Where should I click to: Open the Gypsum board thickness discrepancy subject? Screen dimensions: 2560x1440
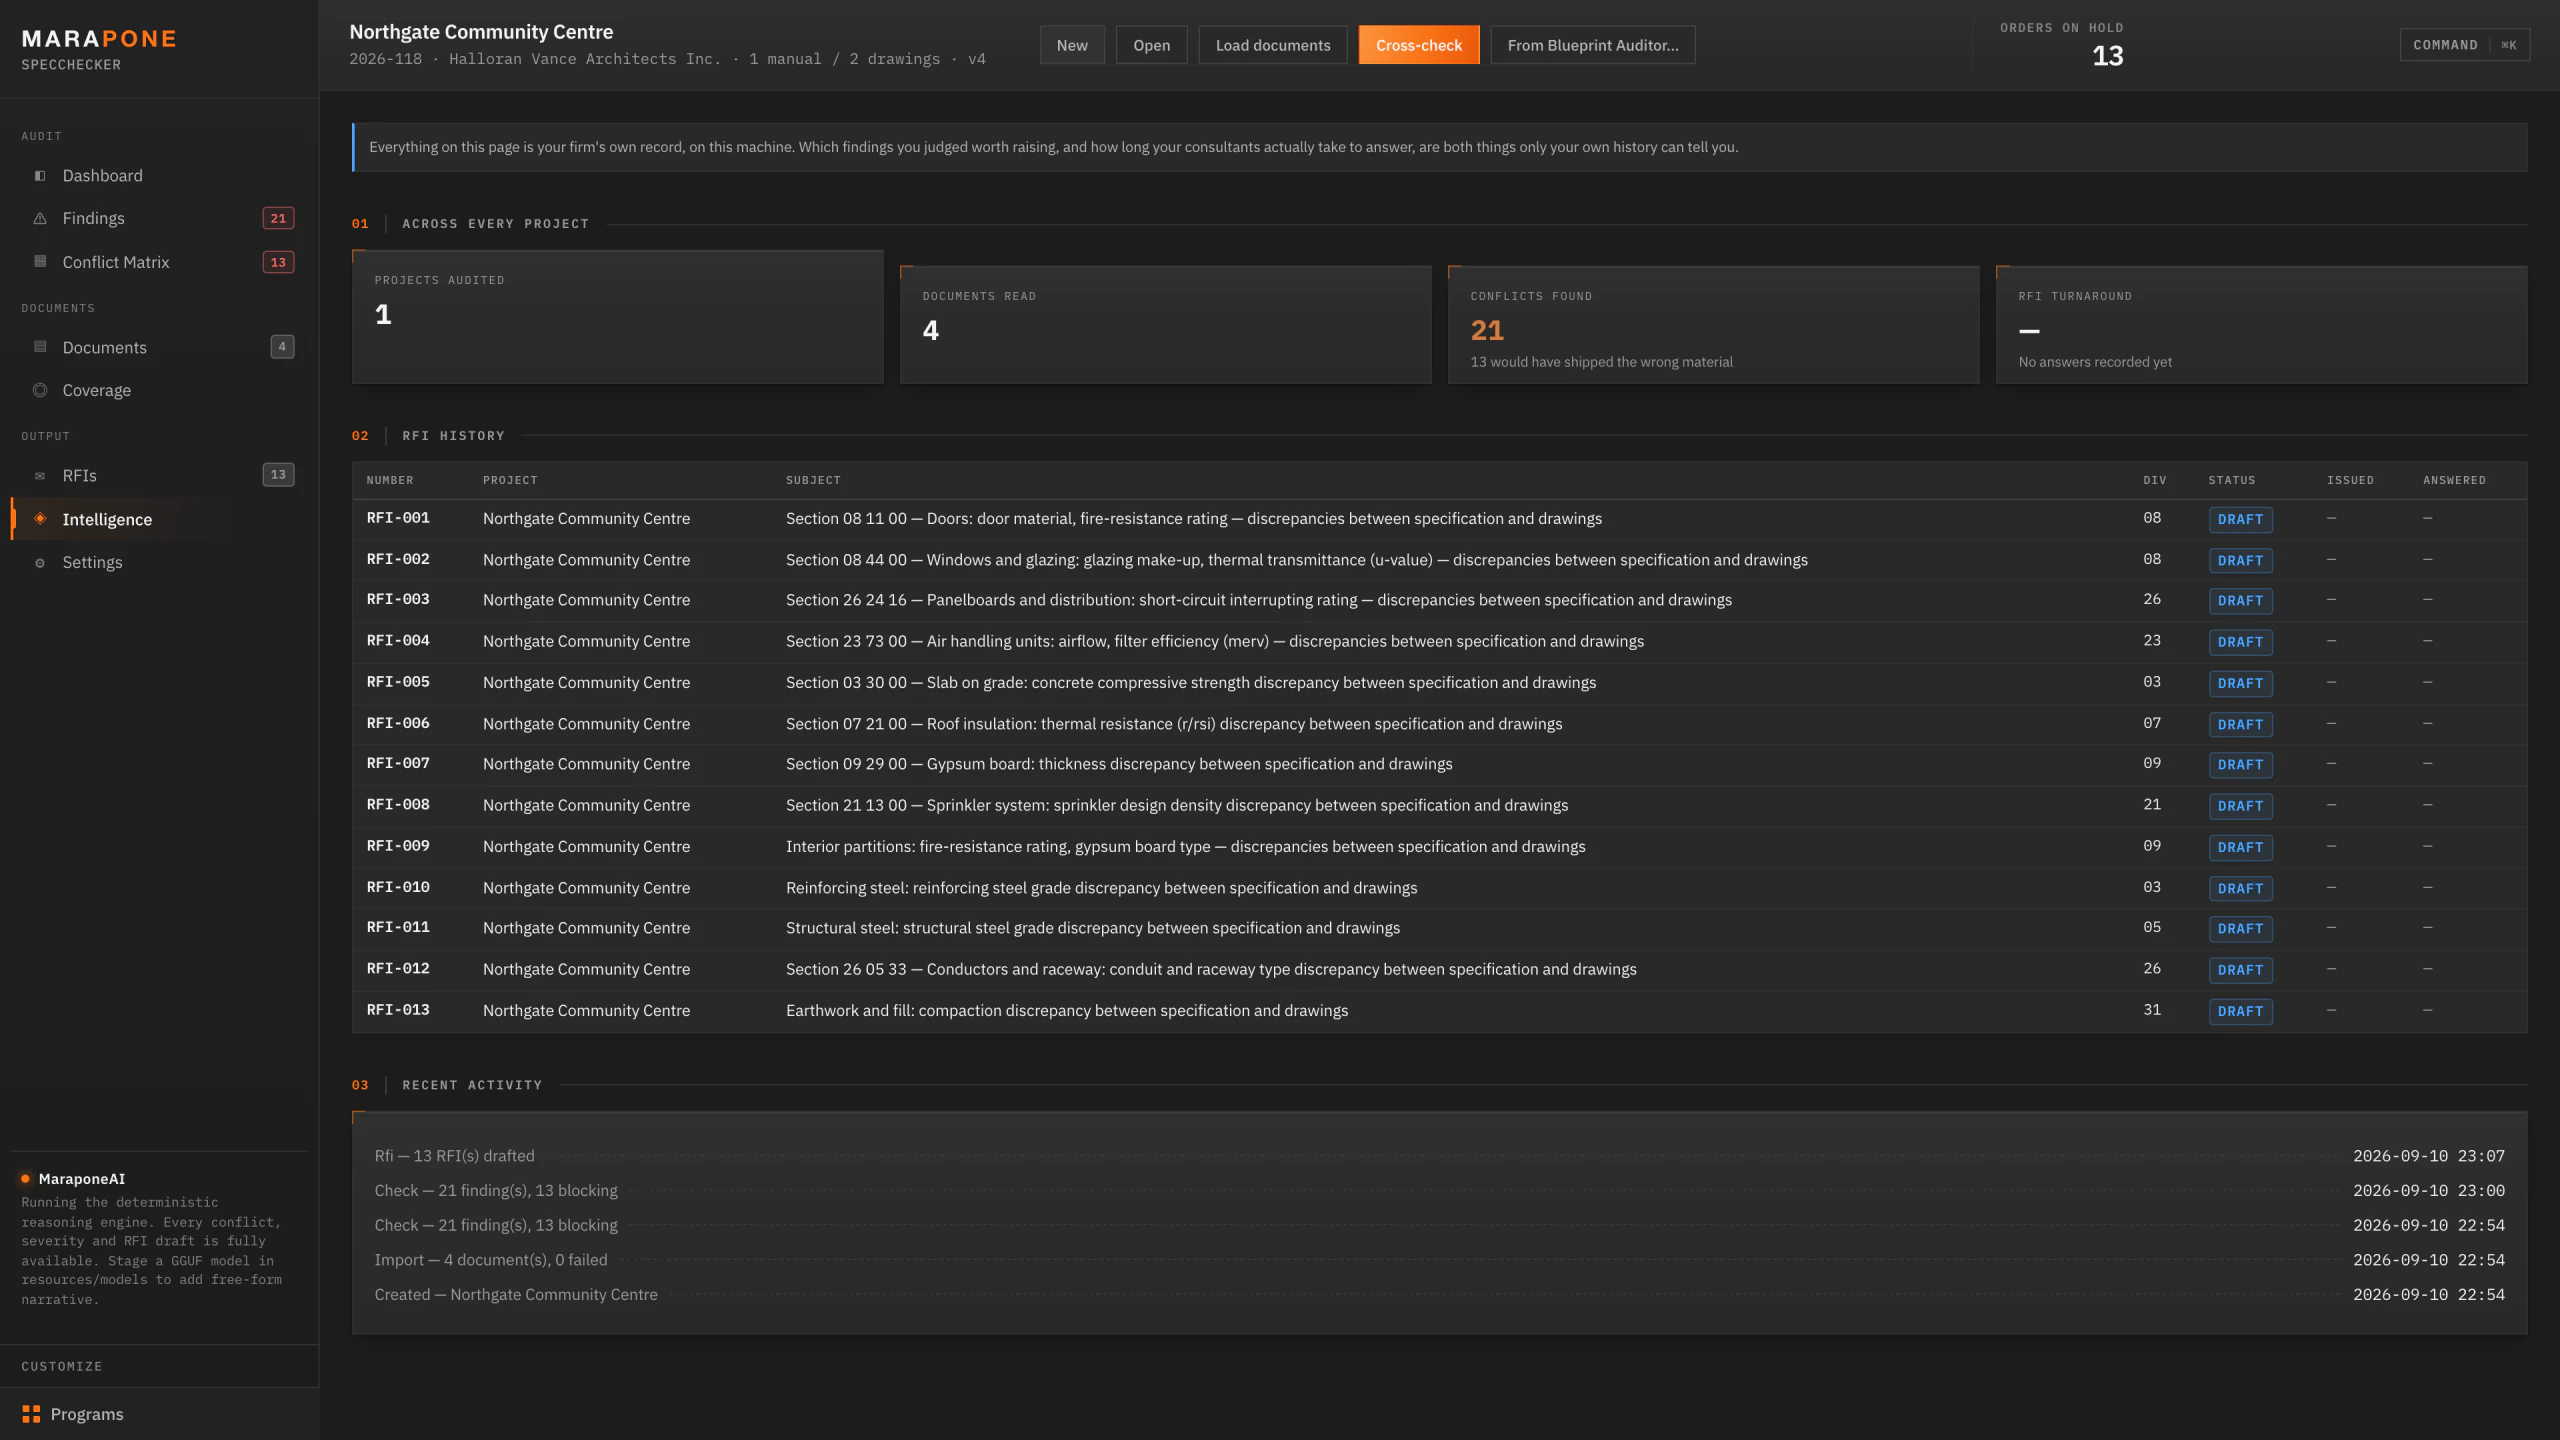click(1119, 763)
